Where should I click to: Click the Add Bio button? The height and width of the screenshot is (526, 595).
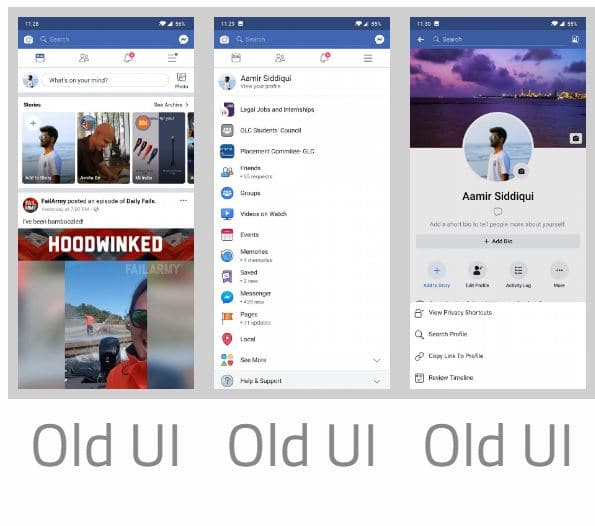coord(498,241)
